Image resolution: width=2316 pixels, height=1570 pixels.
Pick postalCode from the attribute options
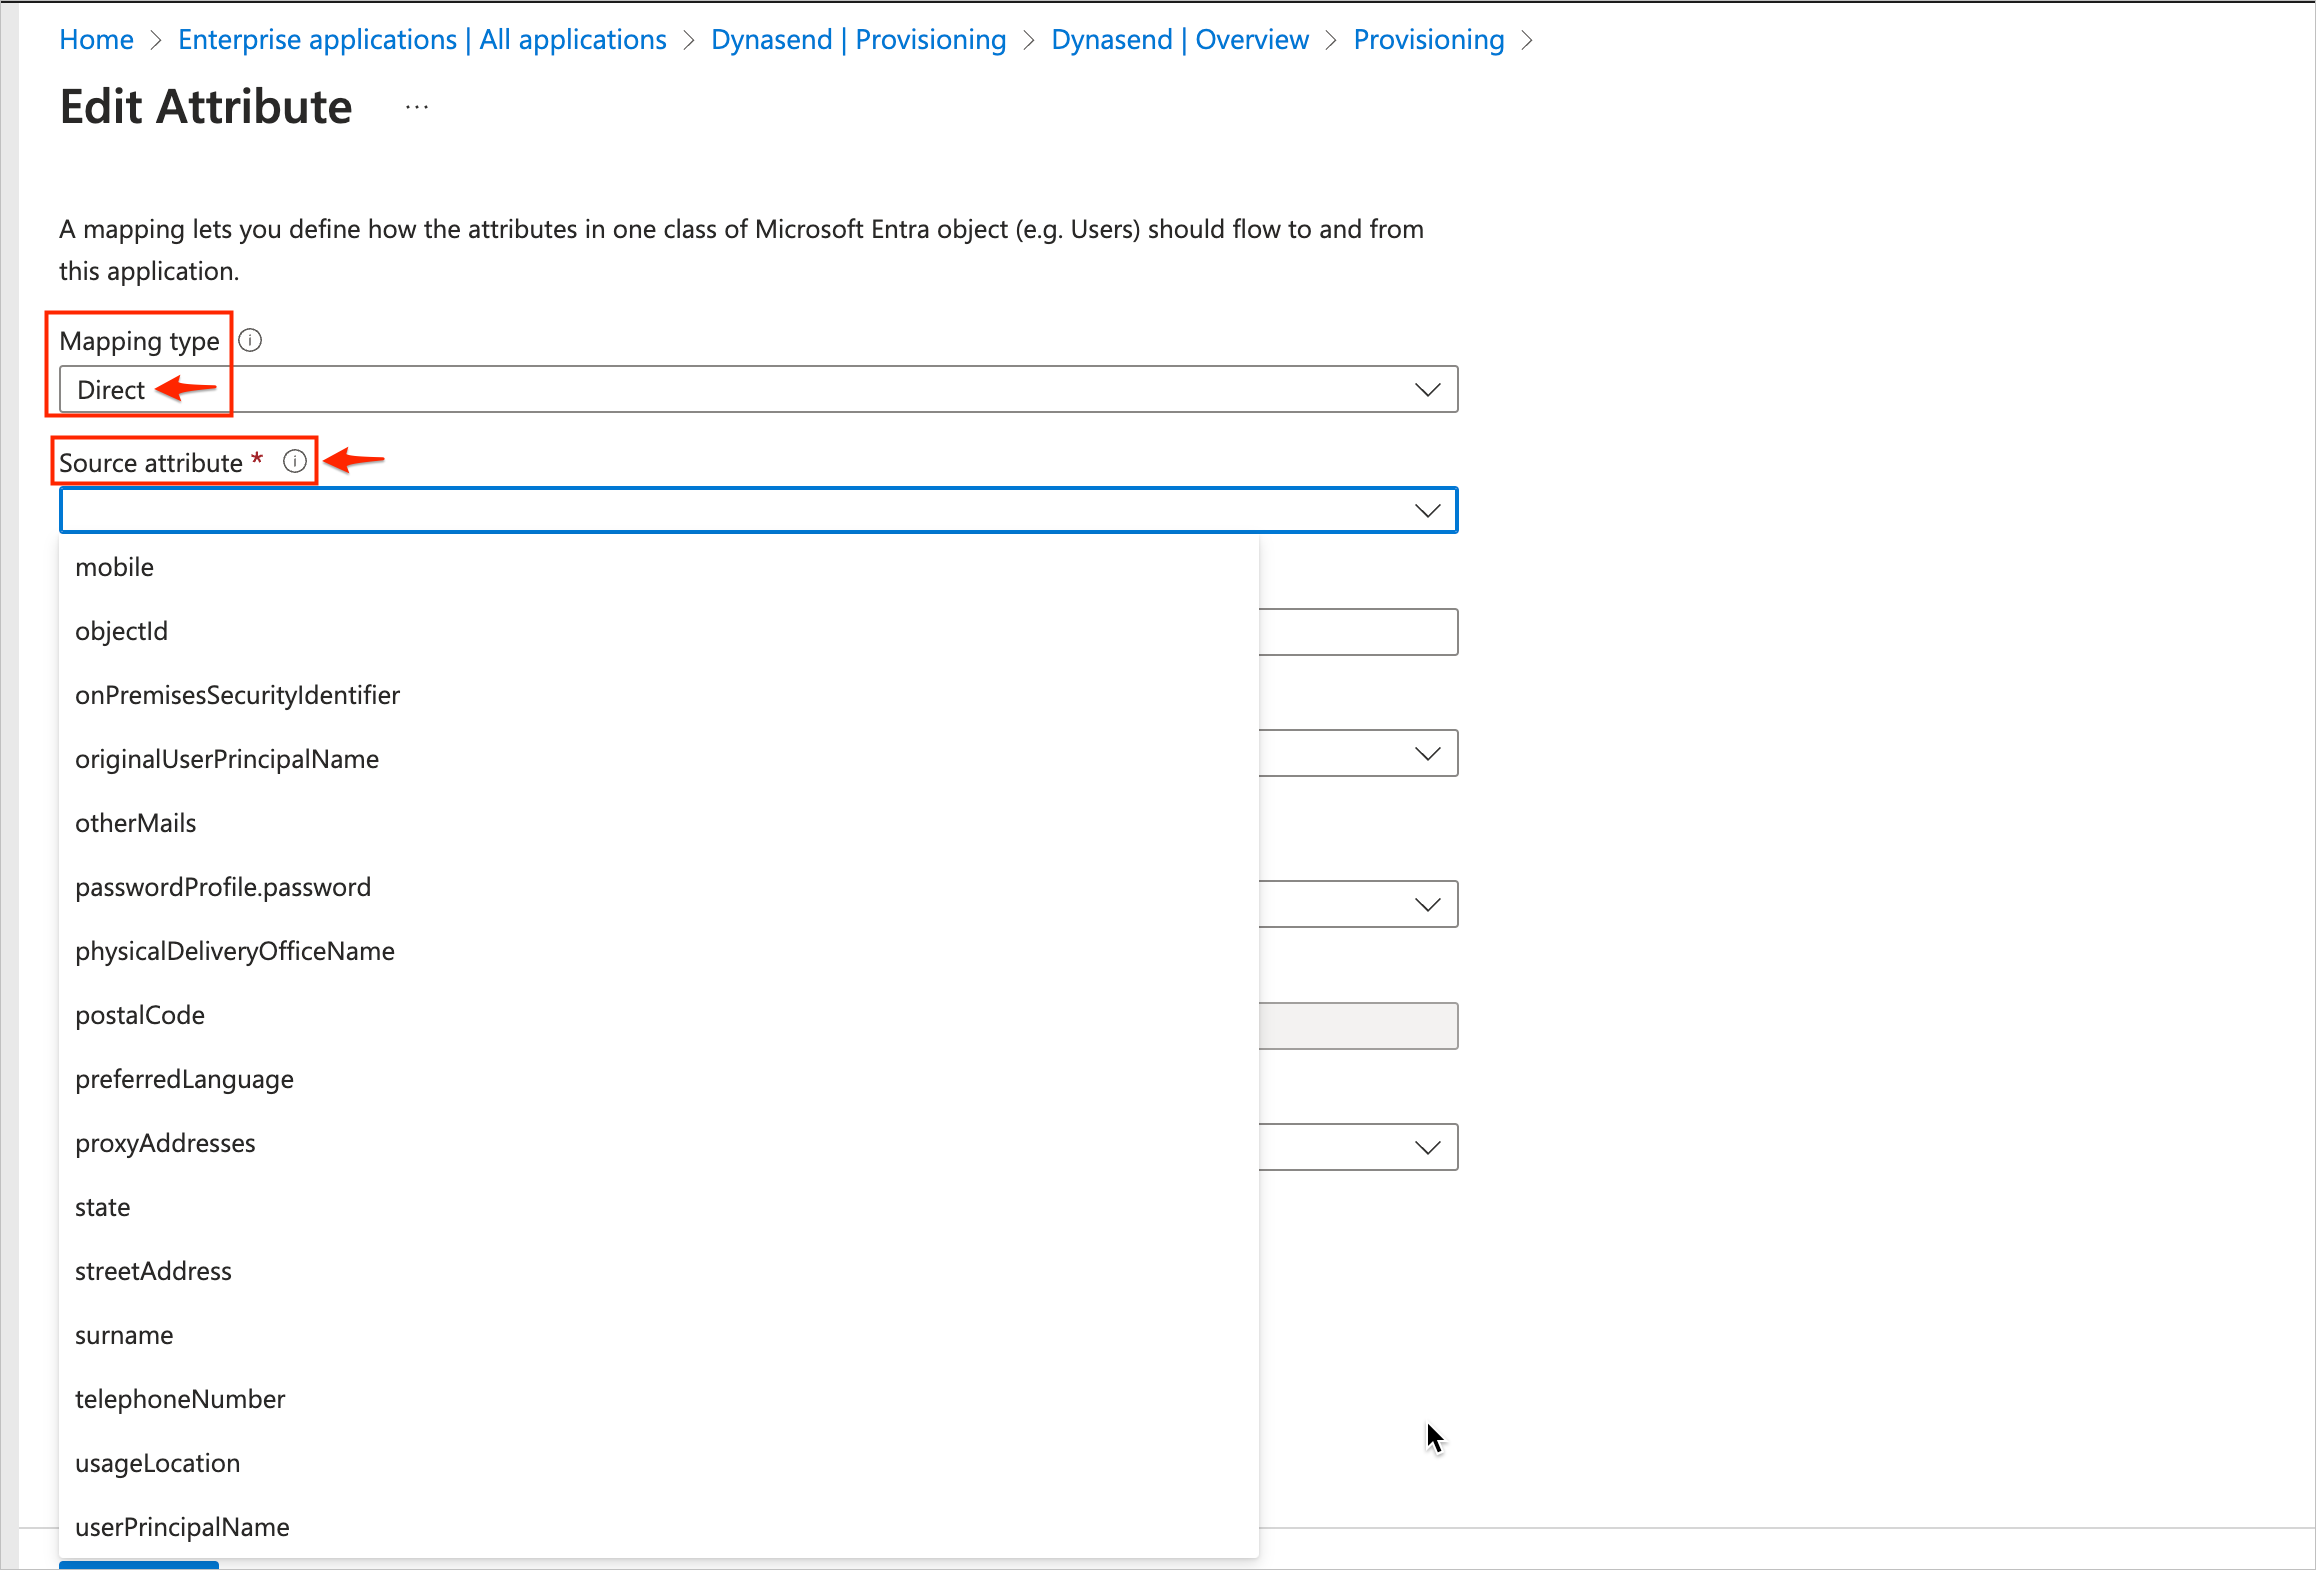point(140,1014)
